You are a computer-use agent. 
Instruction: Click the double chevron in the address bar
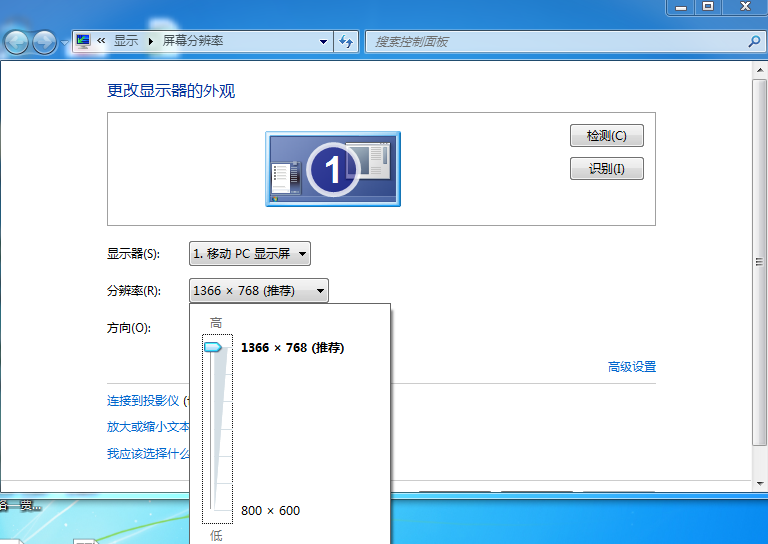pyautogui.click(x=101, y=41)
